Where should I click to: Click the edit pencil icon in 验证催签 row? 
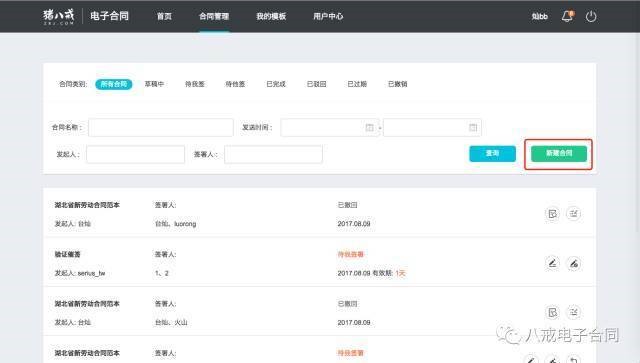552,263
